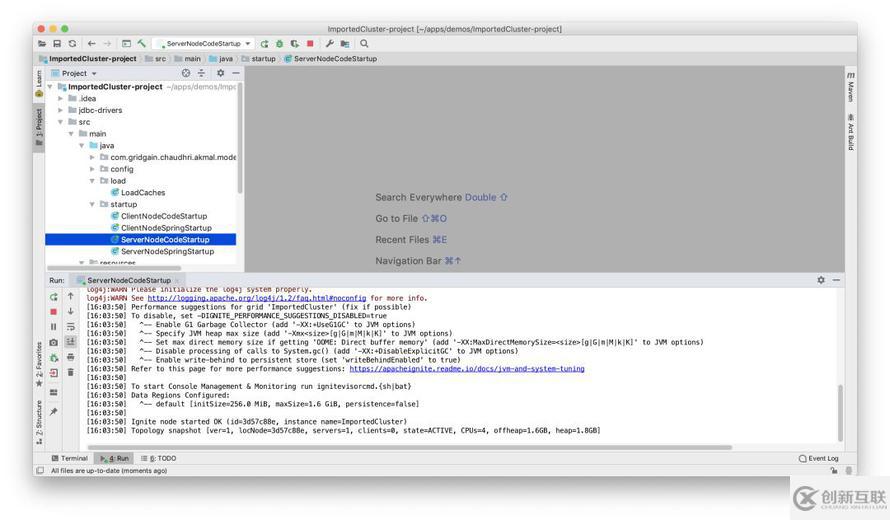Stop the process with the toolbar red square
890x520 pixels.
click(310, 44)
